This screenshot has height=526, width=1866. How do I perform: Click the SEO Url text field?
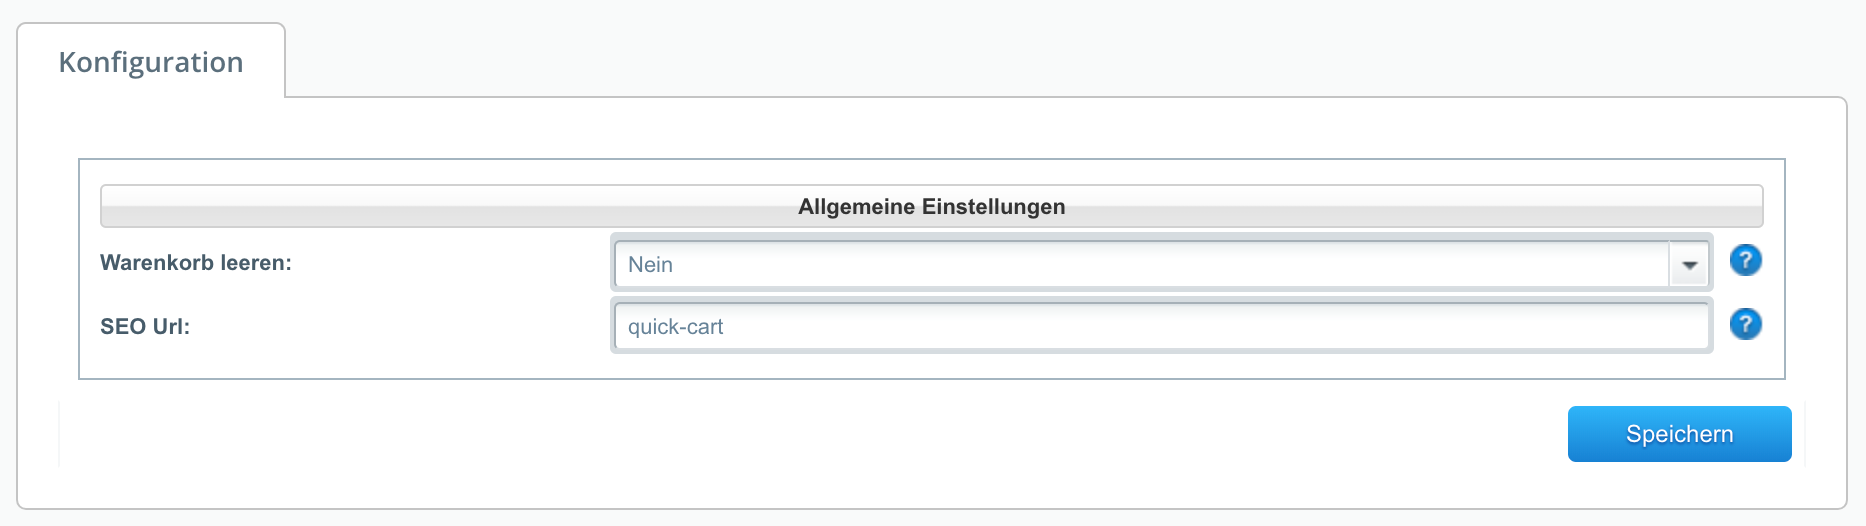(x=1161, y=326)
